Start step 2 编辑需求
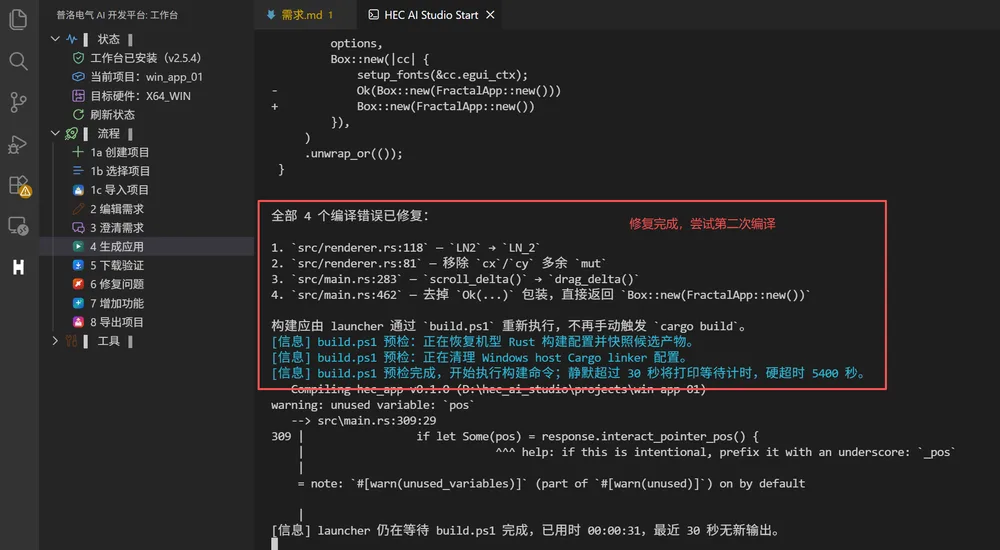The image size is (1000, 550). click(147, 209)
